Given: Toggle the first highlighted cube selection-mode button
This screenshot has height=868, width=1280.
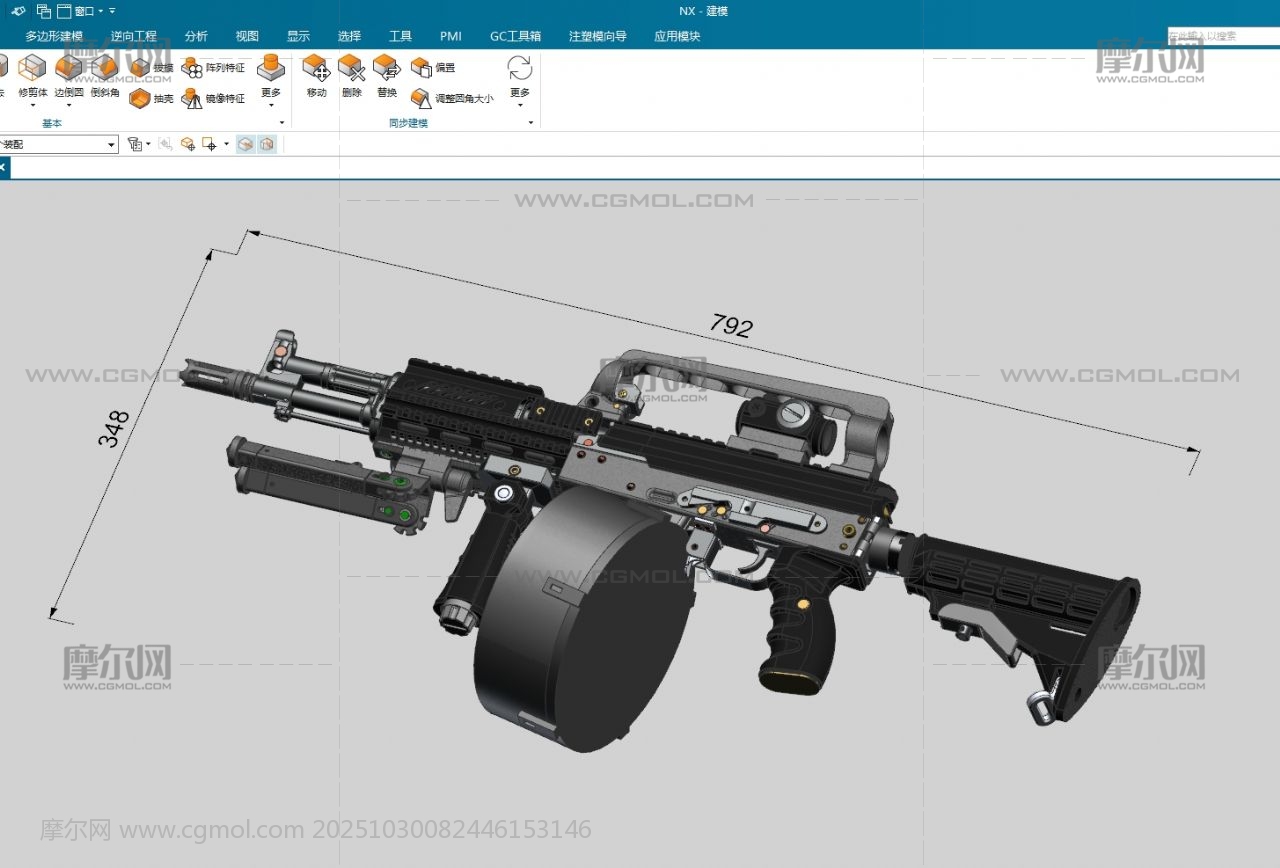Looking at the screenshot, I should [245, 144].
